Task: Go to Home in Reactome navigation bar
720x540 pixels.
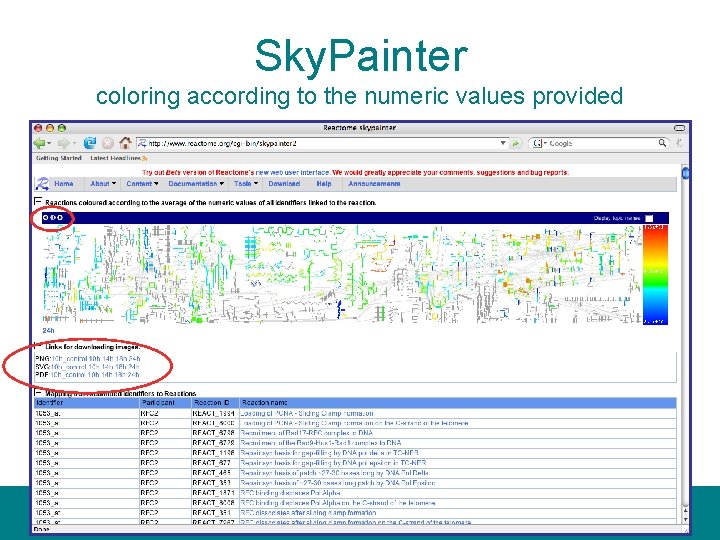Action: 63,184
